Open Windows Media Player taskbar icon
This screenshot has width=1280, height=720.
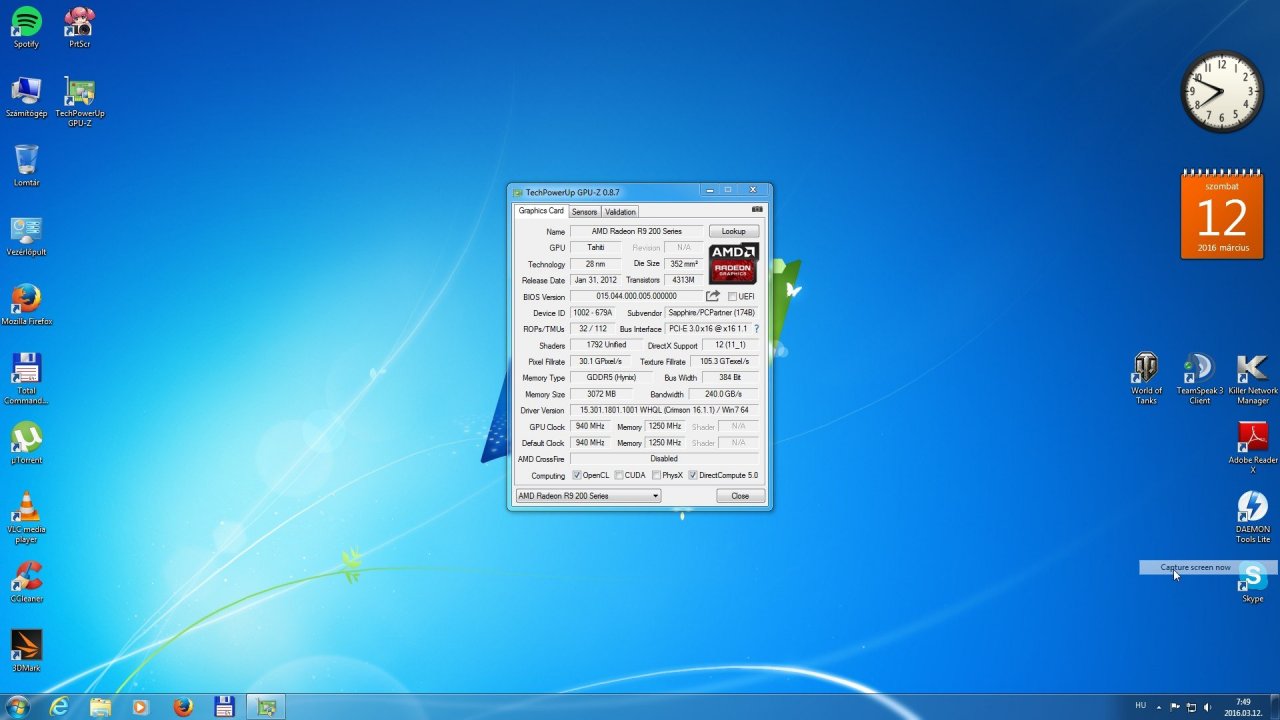(x=141, y=707)
